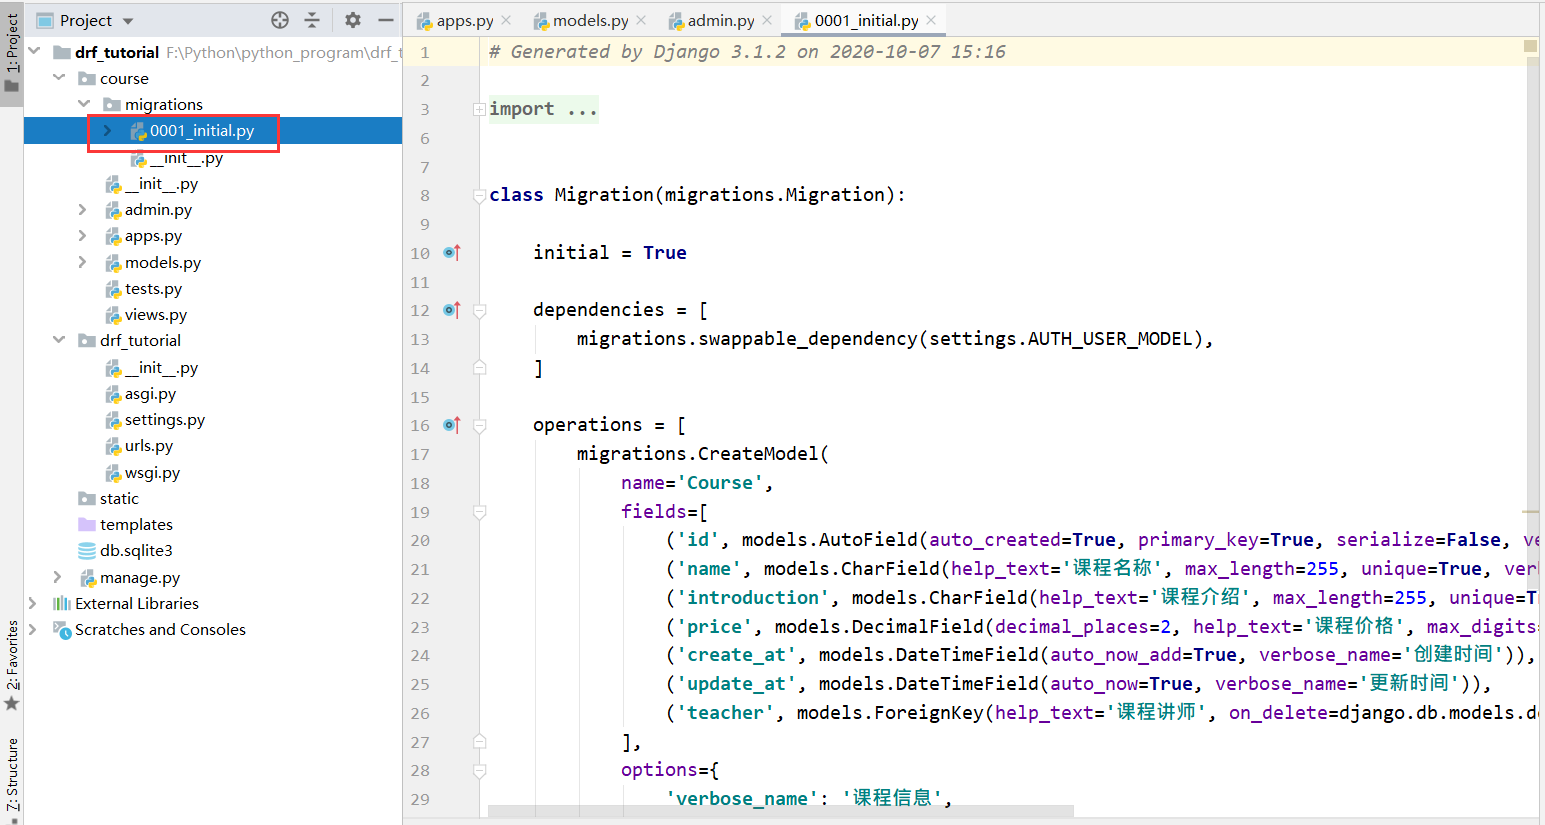Expand the 0001_initial.py tree node

click(x=108, y=130)
